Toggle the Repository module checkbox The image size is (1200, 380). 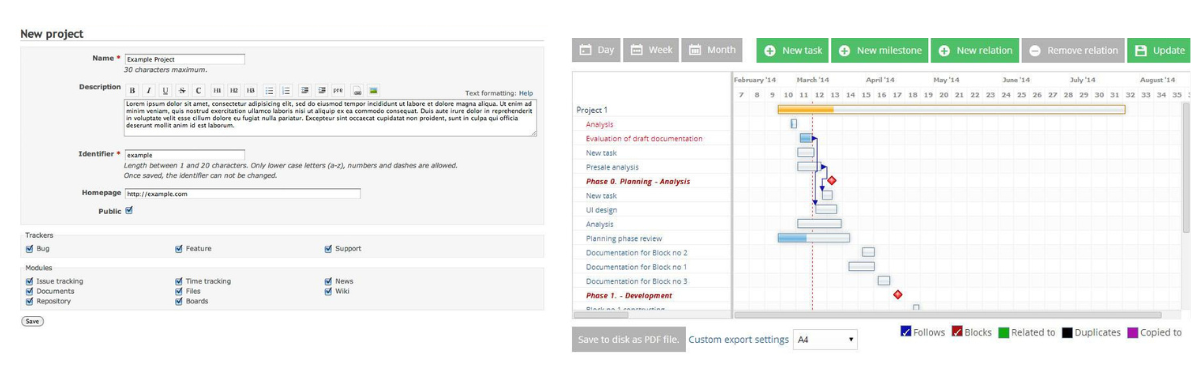coord(29,300)
